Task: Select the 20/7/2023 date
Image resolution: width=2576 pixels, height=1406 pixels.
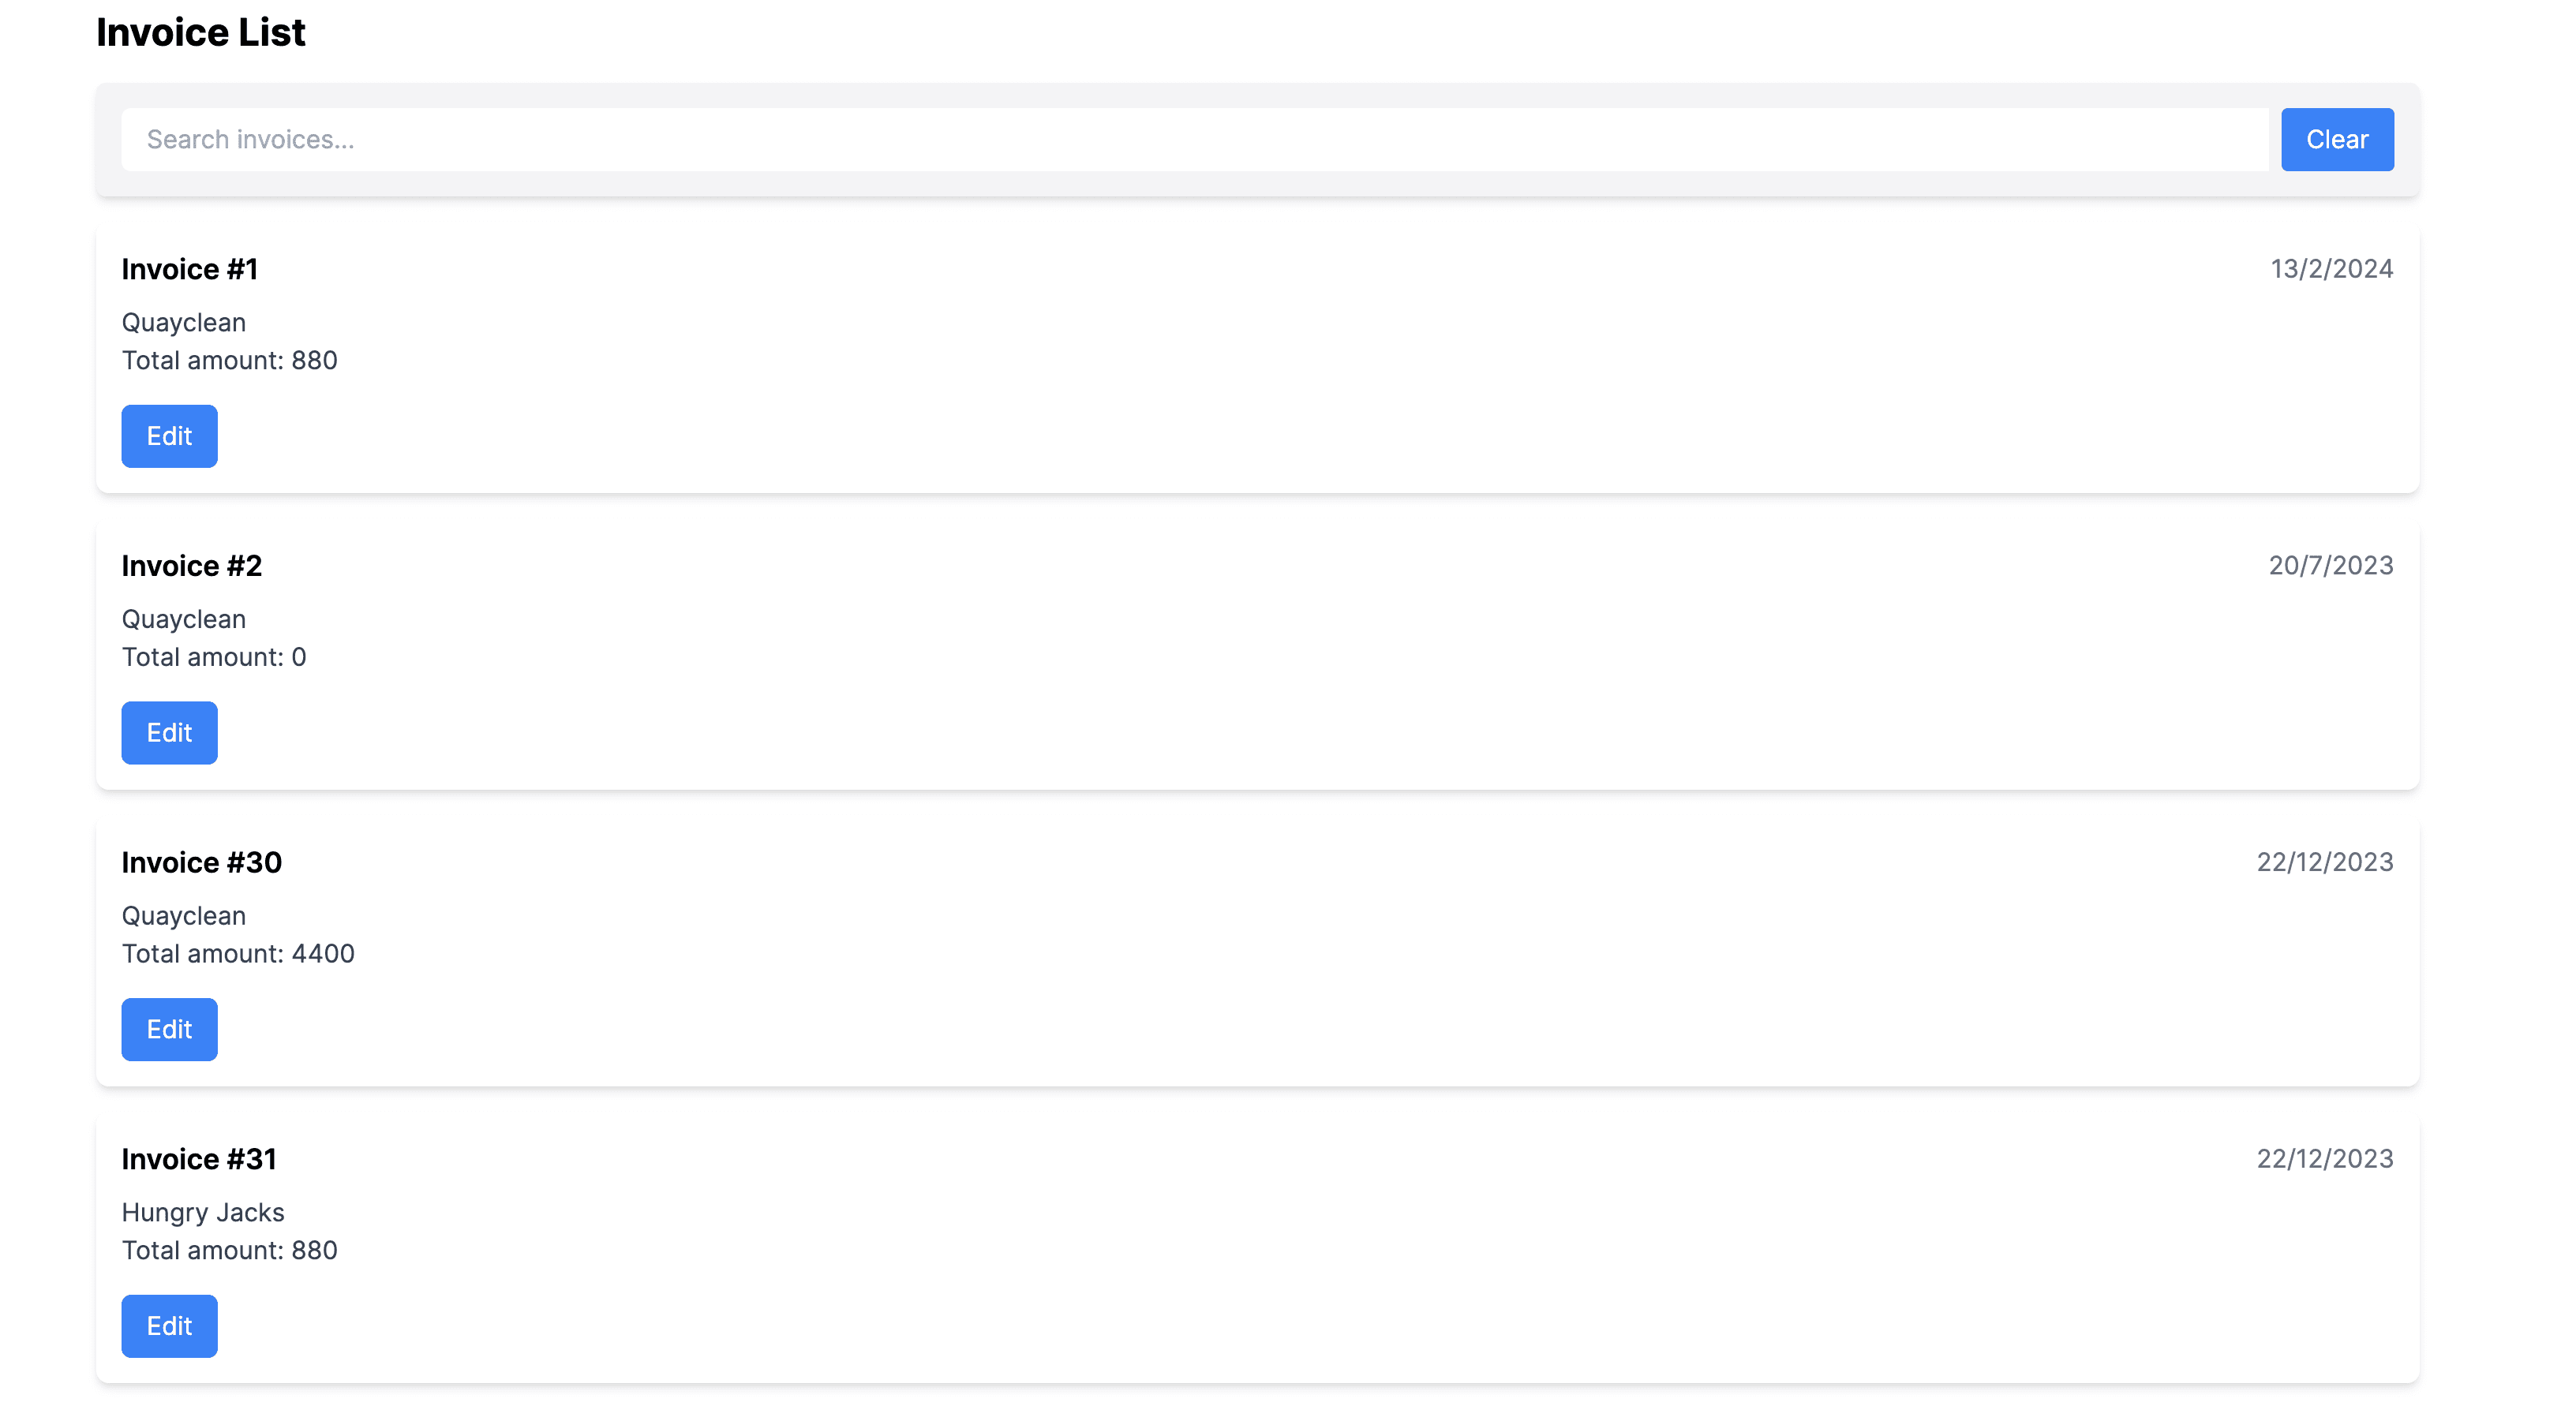Action: [2331, 566]
